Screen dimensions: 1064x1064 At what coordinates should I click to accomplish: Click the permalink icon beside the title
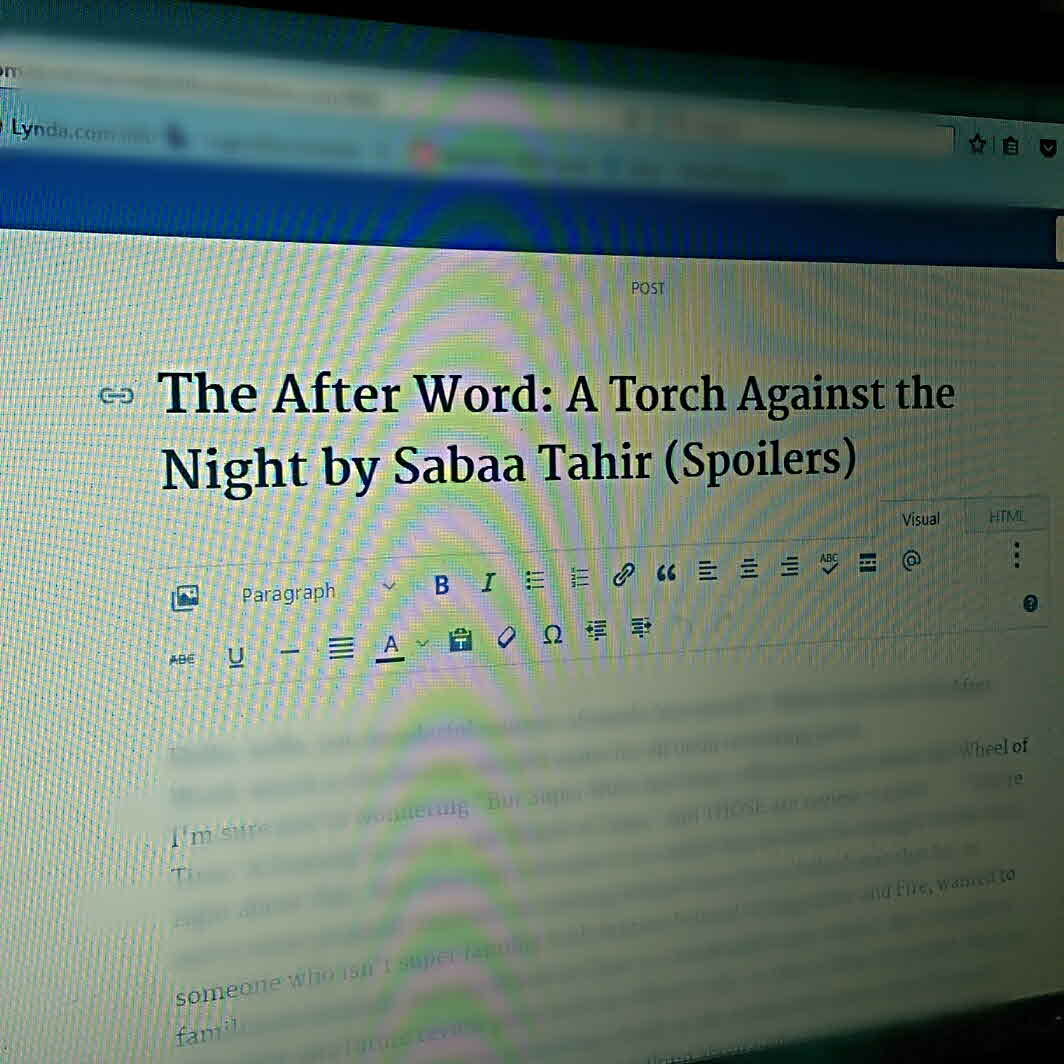point(116,396)
